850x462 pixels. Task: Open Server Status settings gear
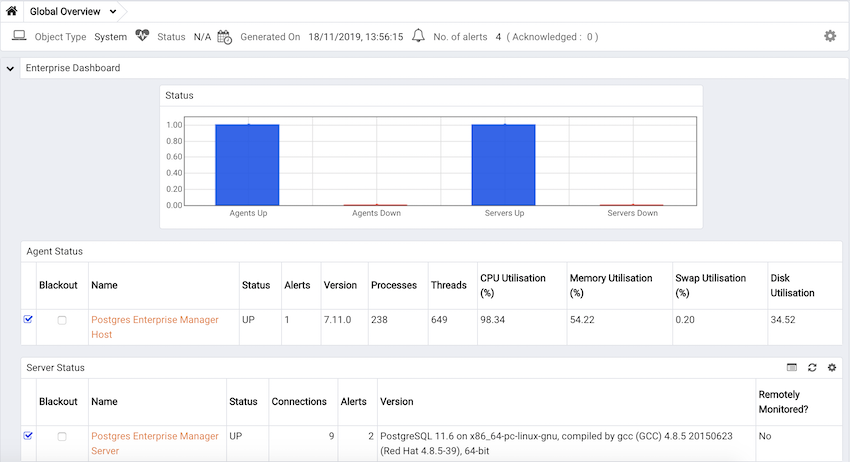[832, 367]
